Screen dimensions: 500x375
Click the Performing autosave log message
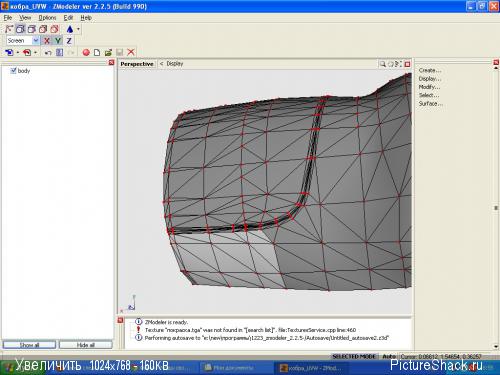(x=267, y=338)
